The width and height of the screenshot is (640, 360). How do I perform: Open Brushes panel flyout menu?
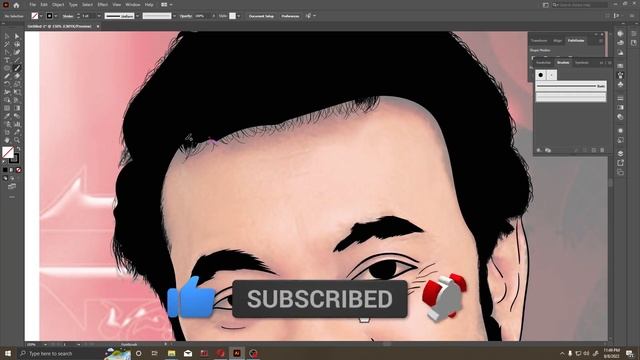610,62
